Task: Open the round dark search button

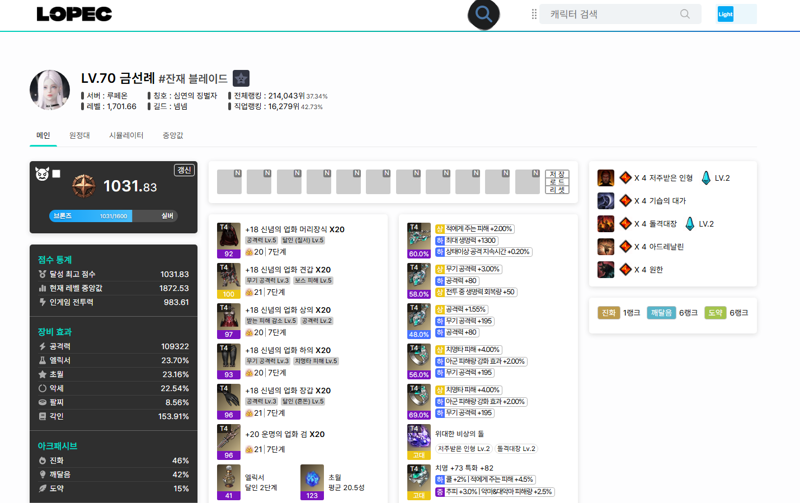Action: (x=483, y=14)
